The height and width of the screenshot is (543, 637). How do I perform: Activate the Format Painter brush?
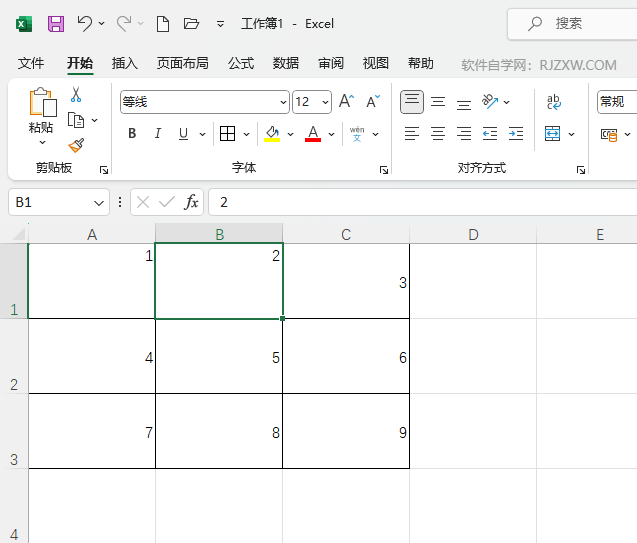click(76, 145)
